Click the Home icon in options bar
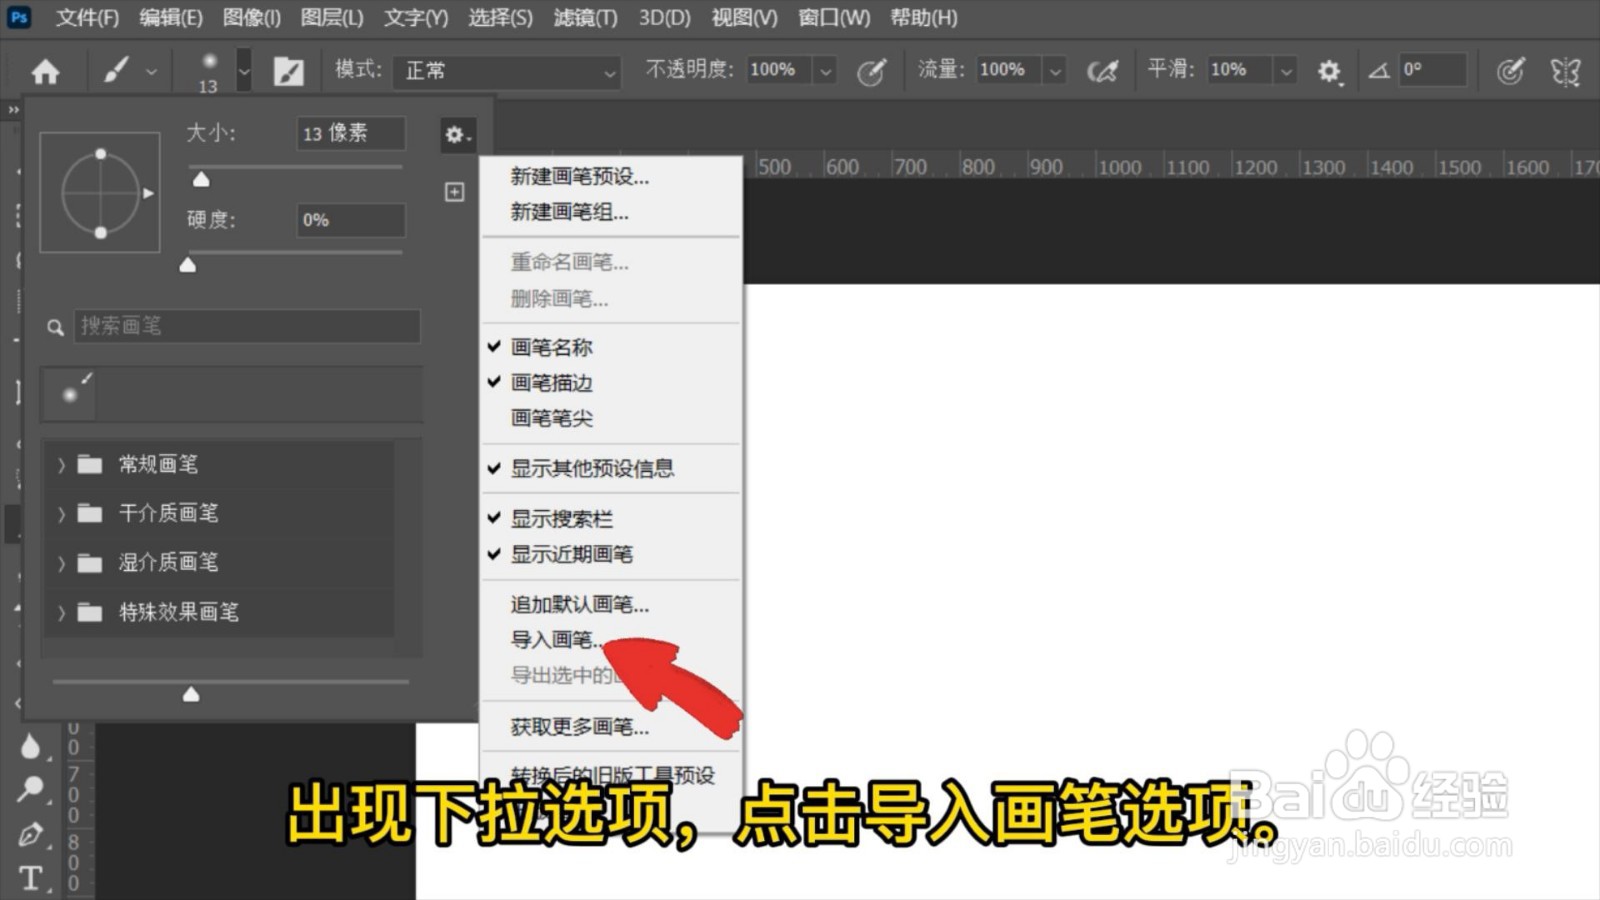Image resolution: width=1600 pixels, height=900 pixels. tap(45, 71)
